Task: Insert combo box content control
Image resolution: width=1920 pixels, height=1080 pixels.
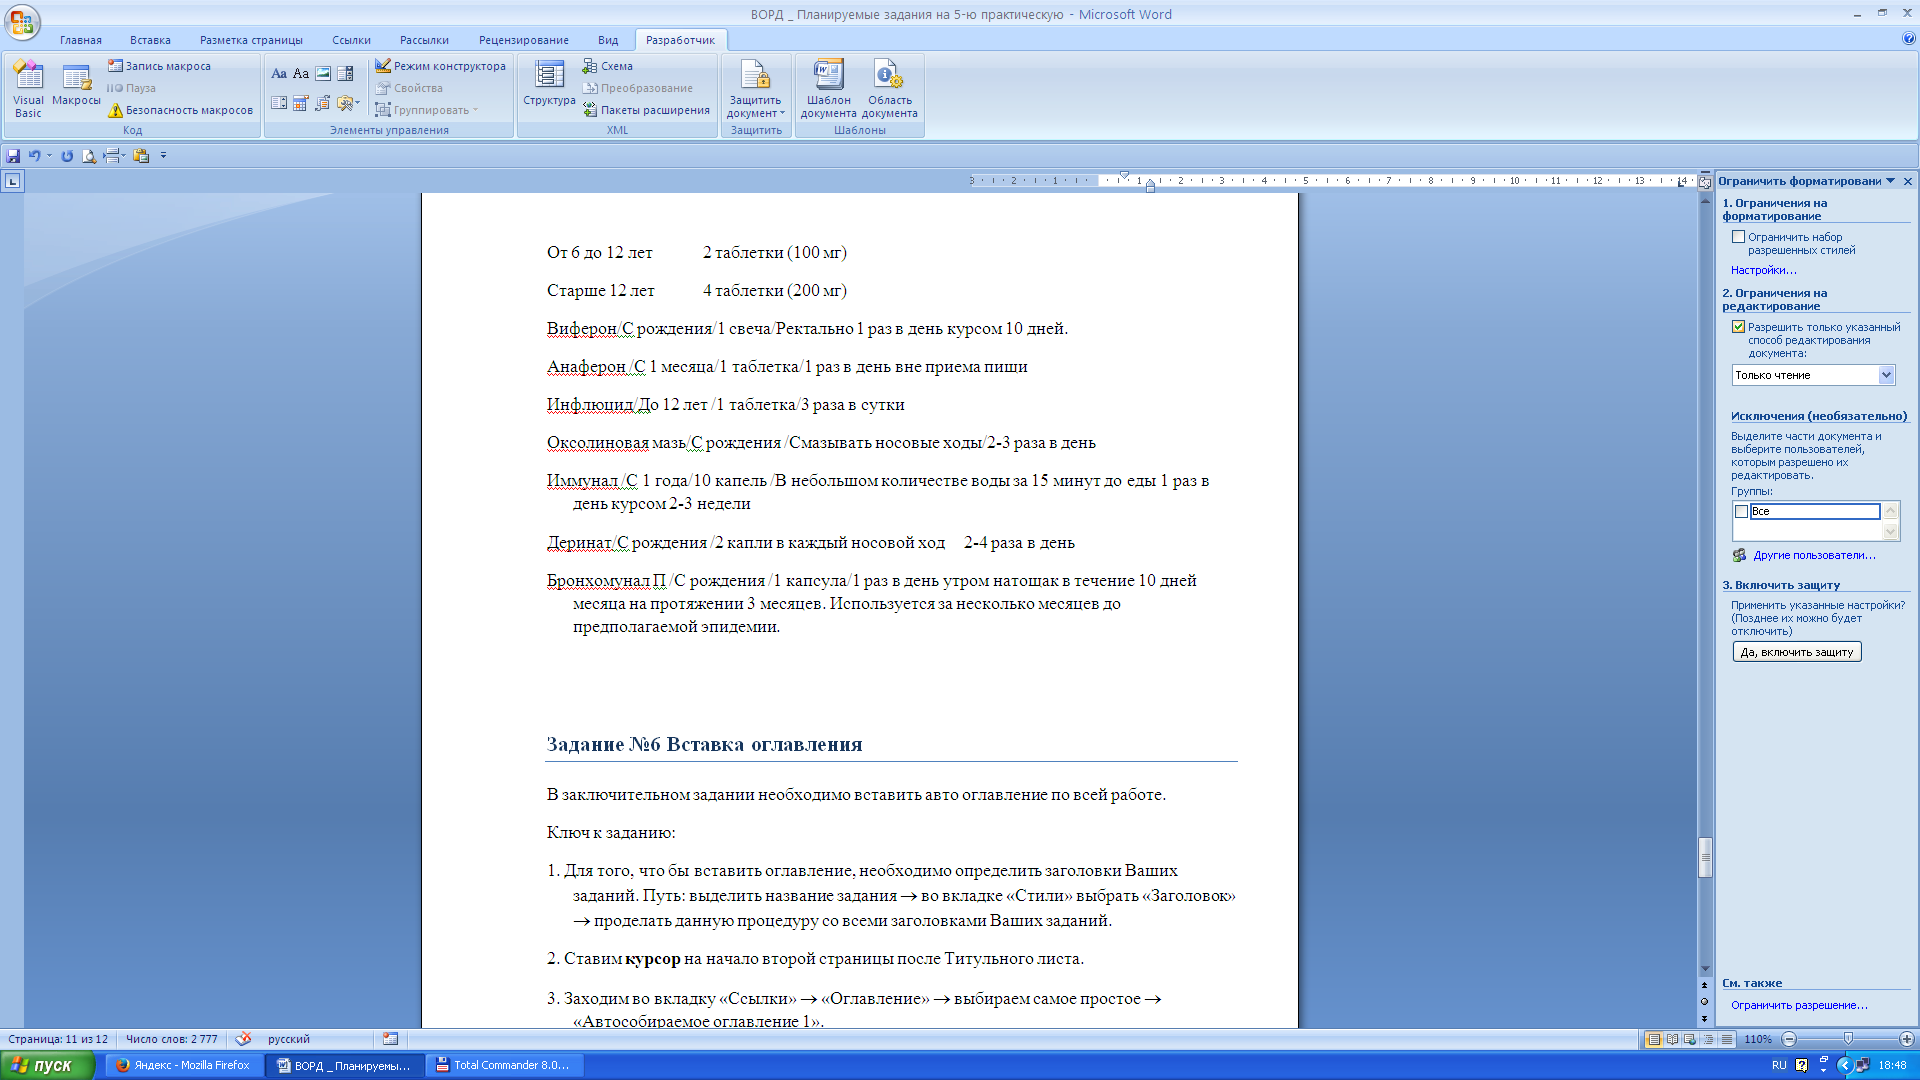Action: point(345,74)
